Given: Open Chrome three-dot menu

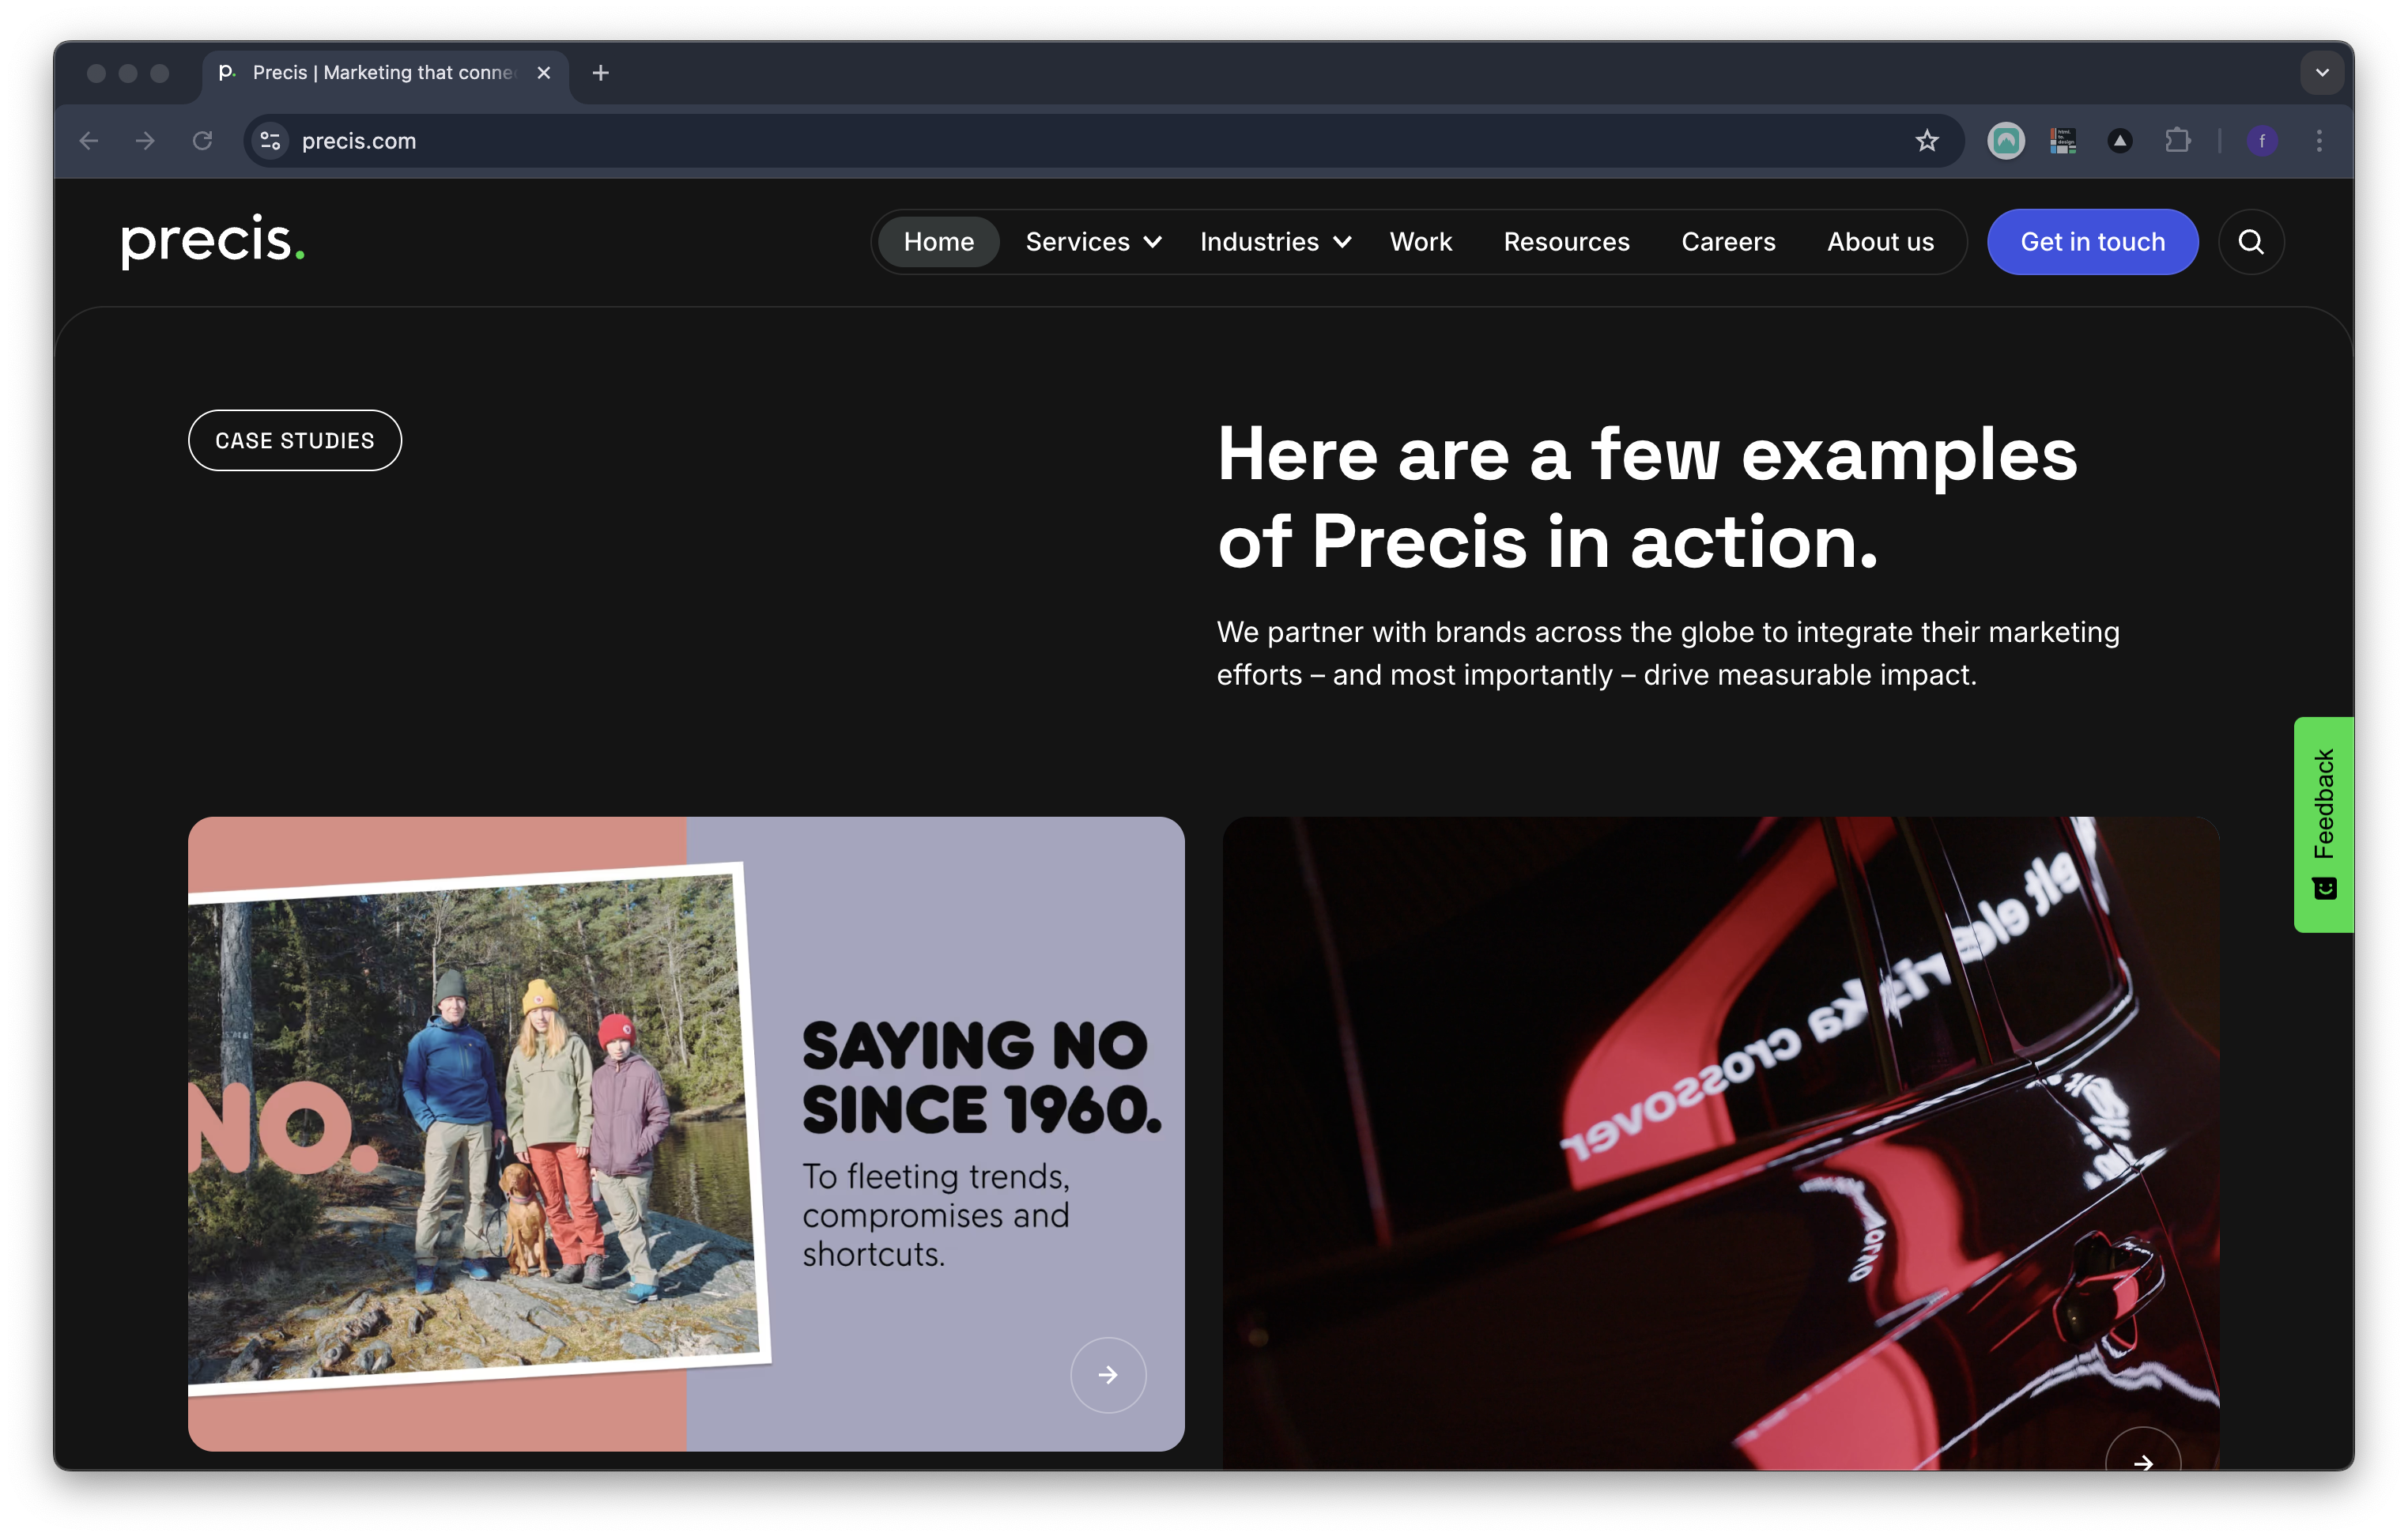Looking at the screenshot, I should pyautogui.click(x=2319, y=141).
